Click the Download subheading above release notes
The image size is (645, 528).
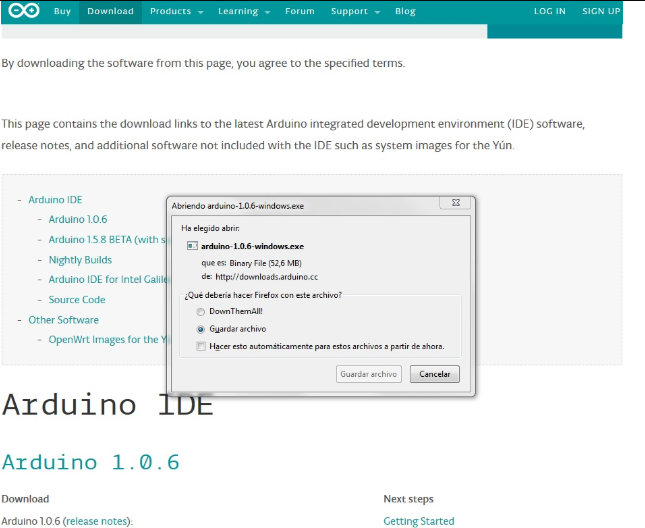(x=25, y=499)
